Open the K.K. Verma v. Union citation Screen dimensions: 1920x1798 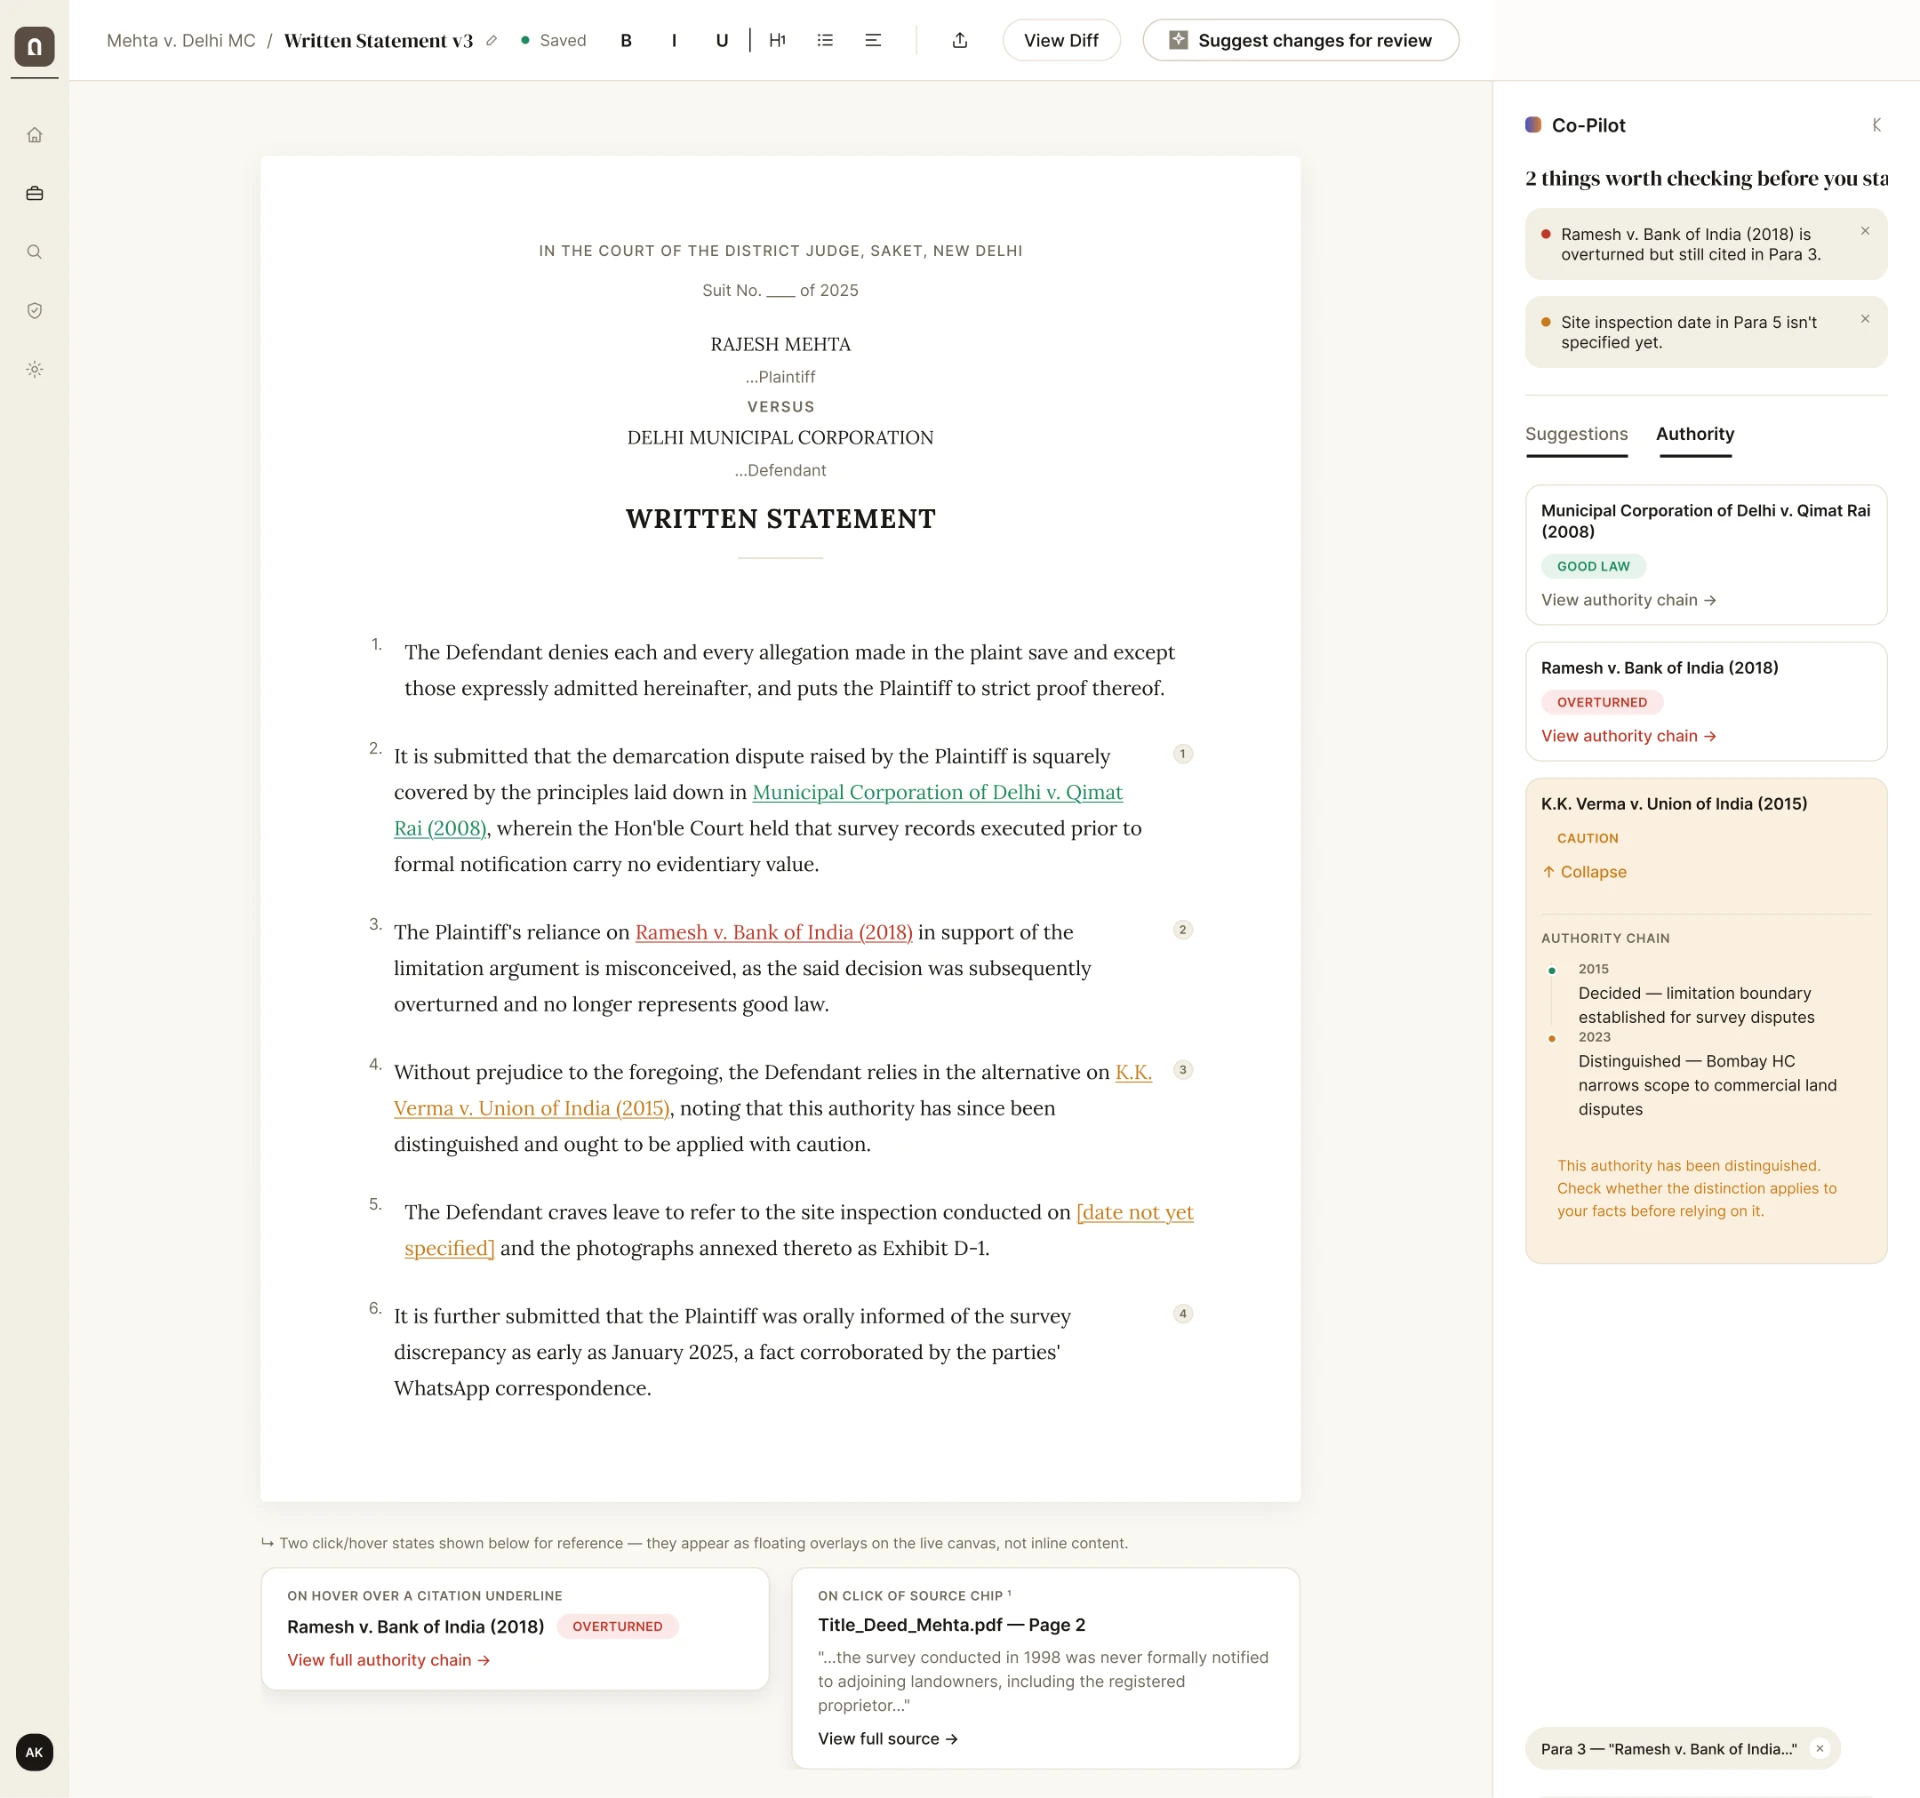(531, 1108)
